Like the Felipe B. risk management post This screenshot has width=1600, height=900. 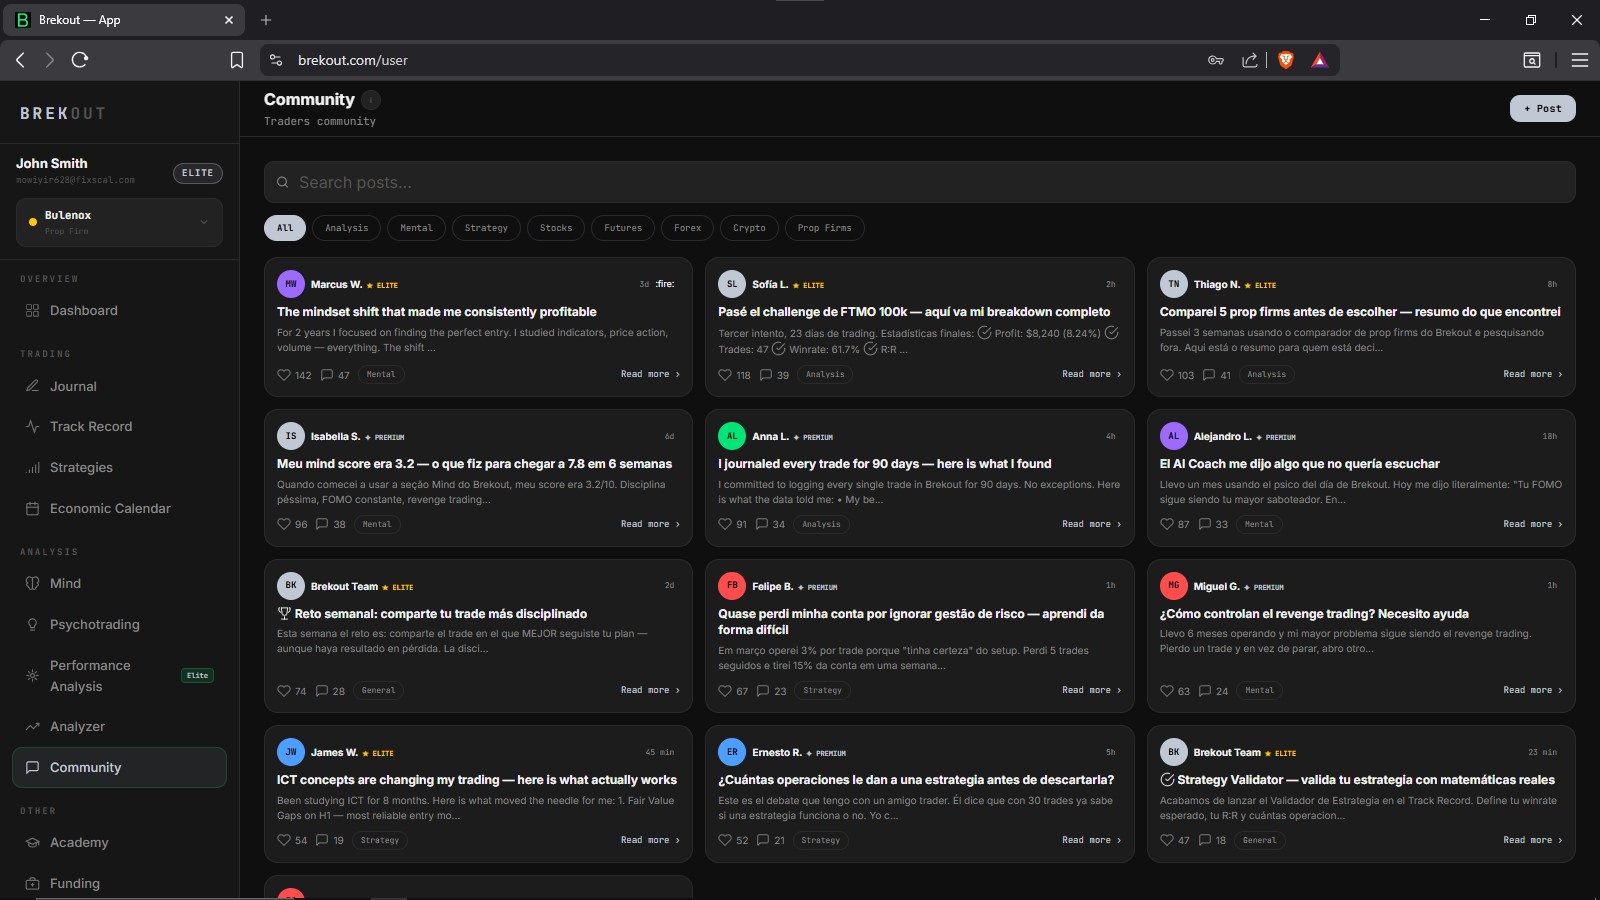[x=725, y=691]
